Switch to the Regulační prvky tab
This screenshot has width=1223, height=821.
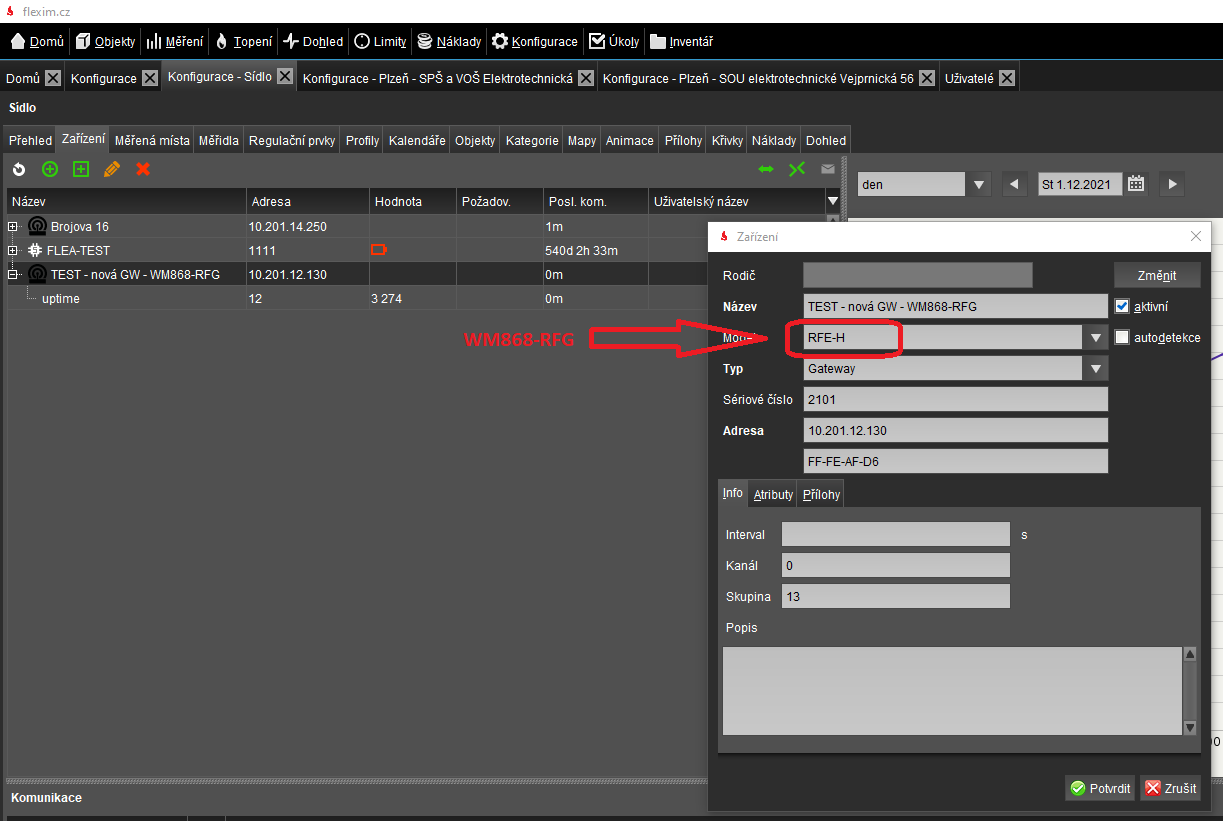pos(292,141)
